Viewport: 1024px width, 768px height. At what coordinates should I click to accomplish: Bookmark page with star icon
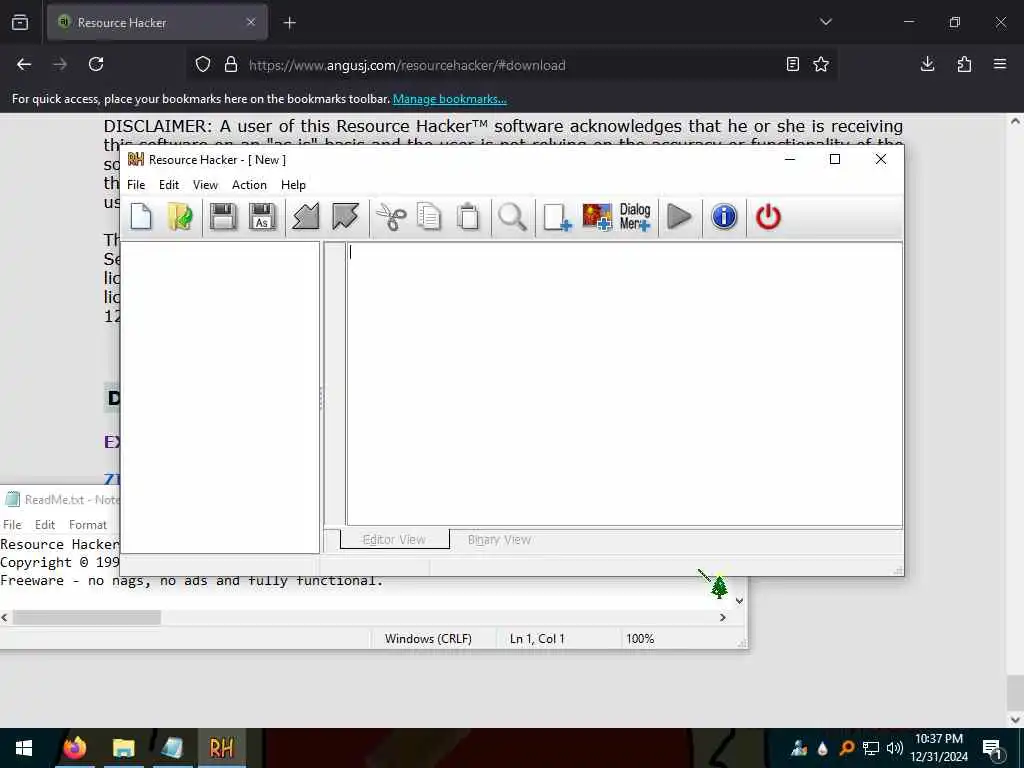821,64
